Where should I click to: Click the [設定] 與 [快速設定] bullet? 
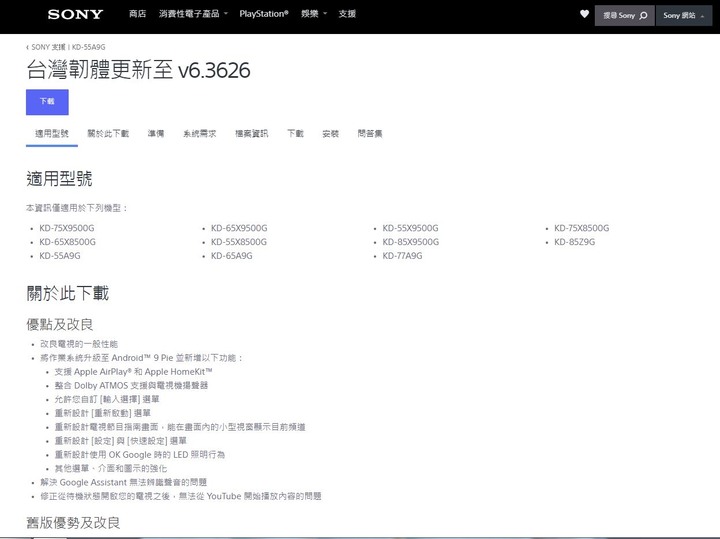tap(121, 441)
